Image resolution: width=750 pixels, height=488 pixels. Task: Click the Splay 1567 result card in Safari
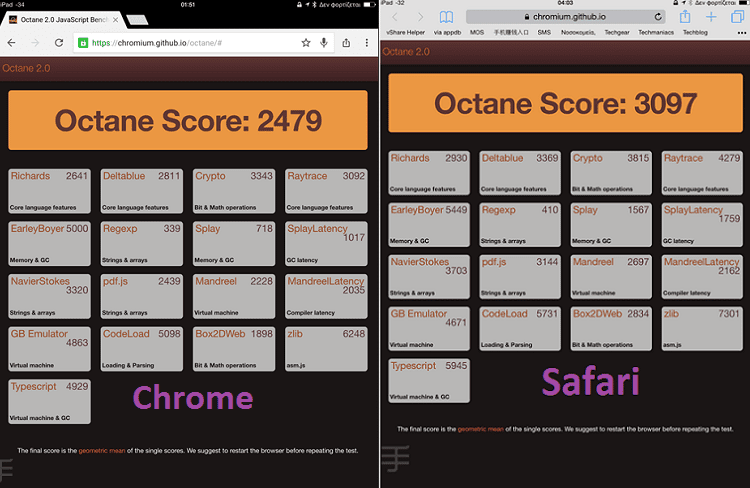(611, 224)
